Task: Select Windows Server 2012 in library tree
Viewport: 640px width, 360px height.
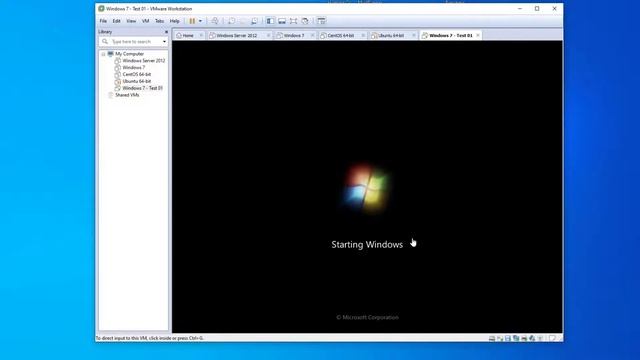Action: tap(143, 61)
